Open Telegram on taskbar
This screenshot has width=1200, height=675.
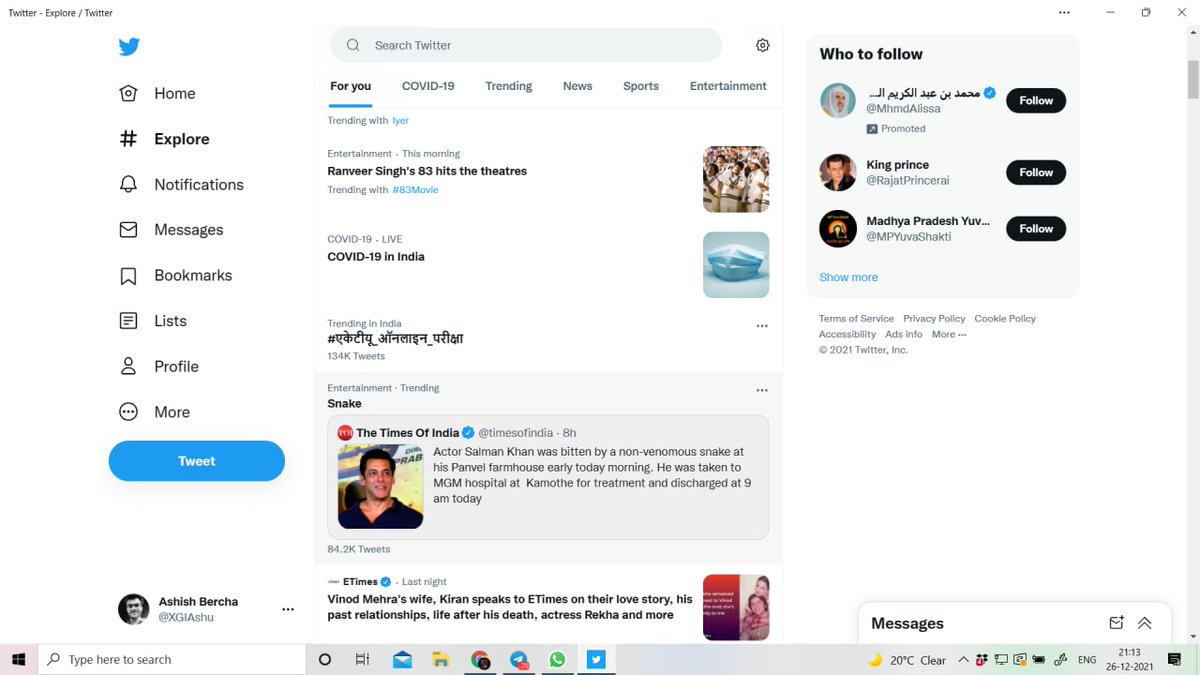tap(519, 660)
